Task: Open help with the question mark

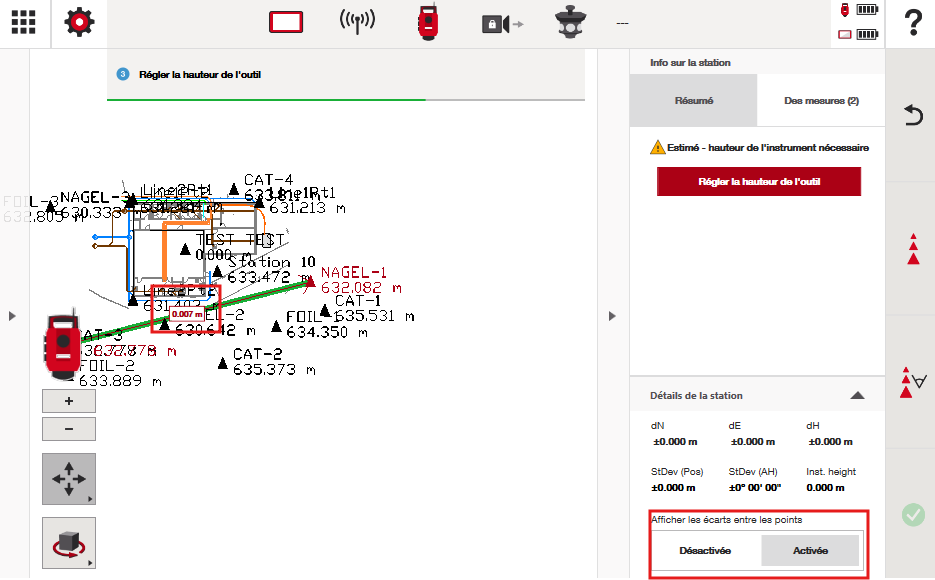Action: pyautogui.click(x=911, y=23)
